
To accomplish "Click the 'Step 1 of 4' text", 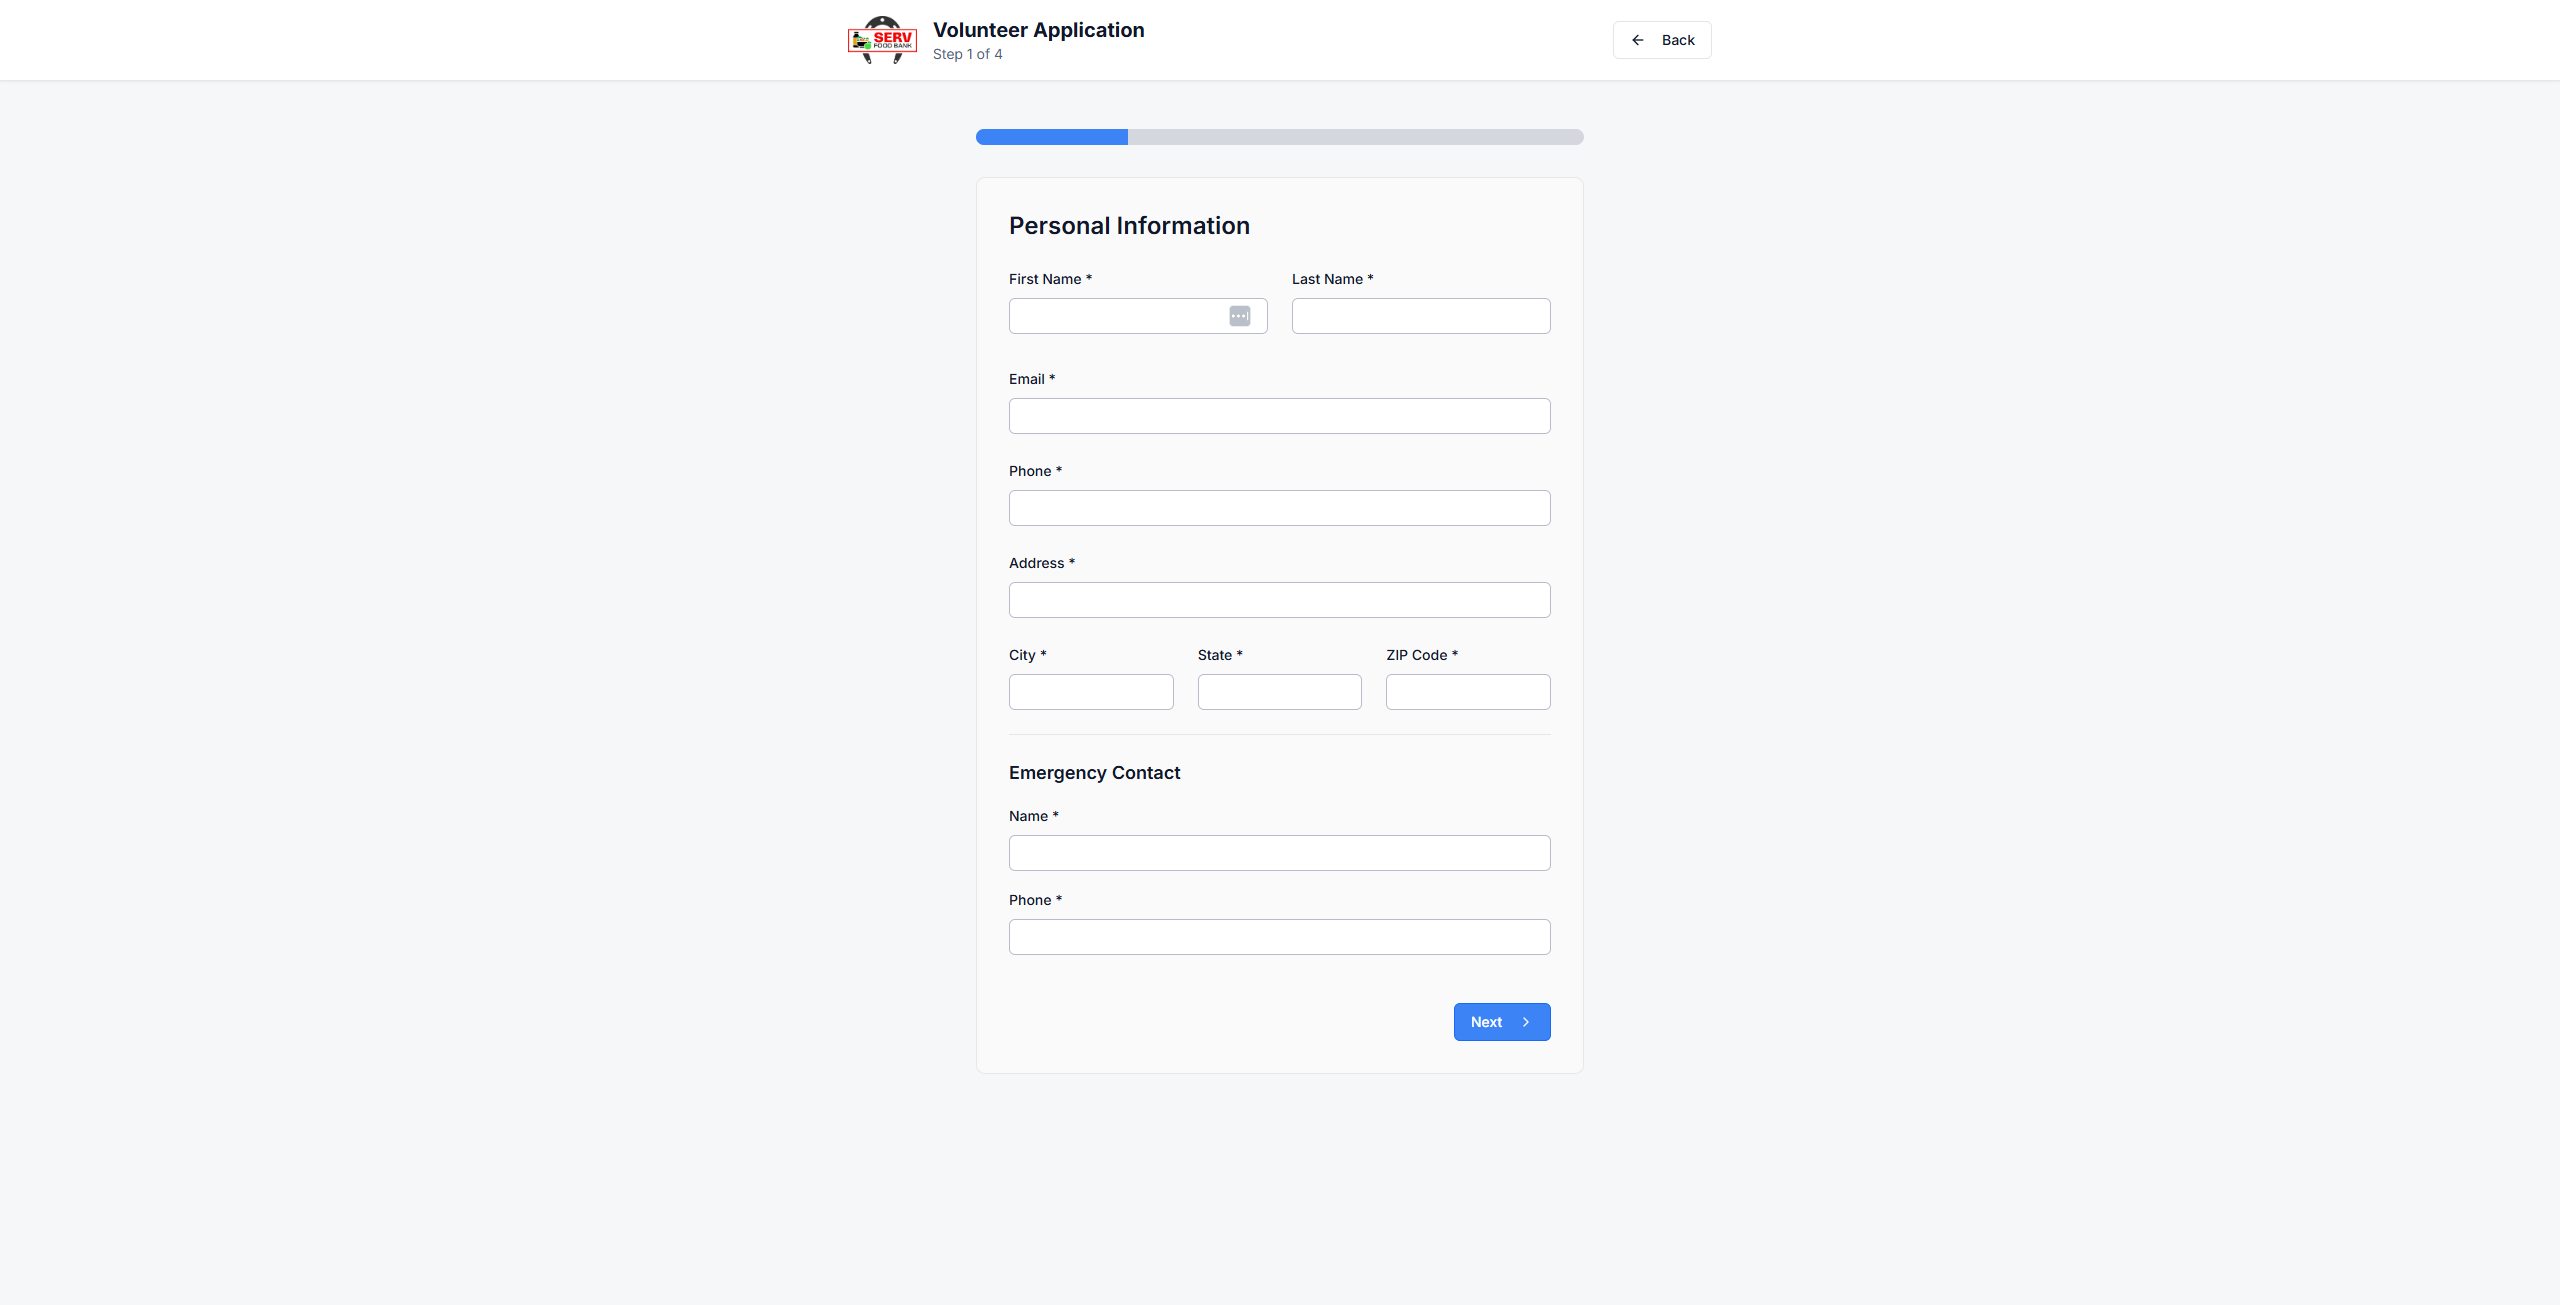I will (967, 54).
